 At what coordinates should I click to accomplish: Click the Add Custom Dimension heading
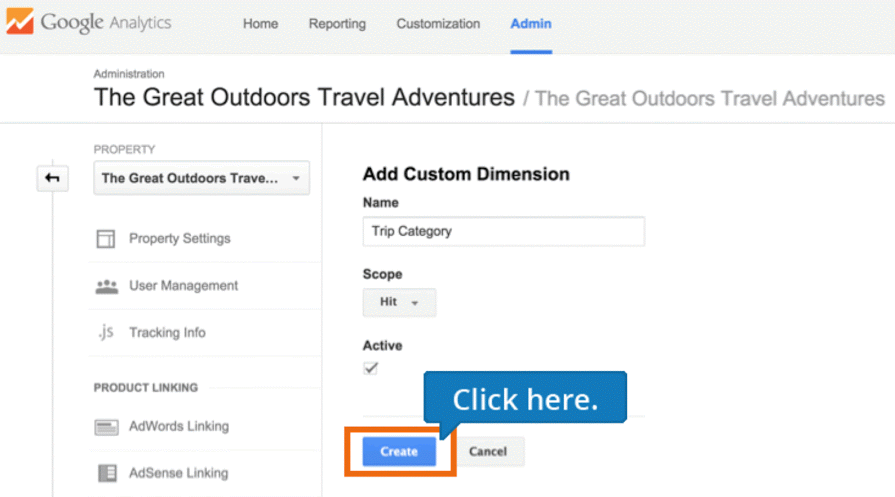point(466,174)
